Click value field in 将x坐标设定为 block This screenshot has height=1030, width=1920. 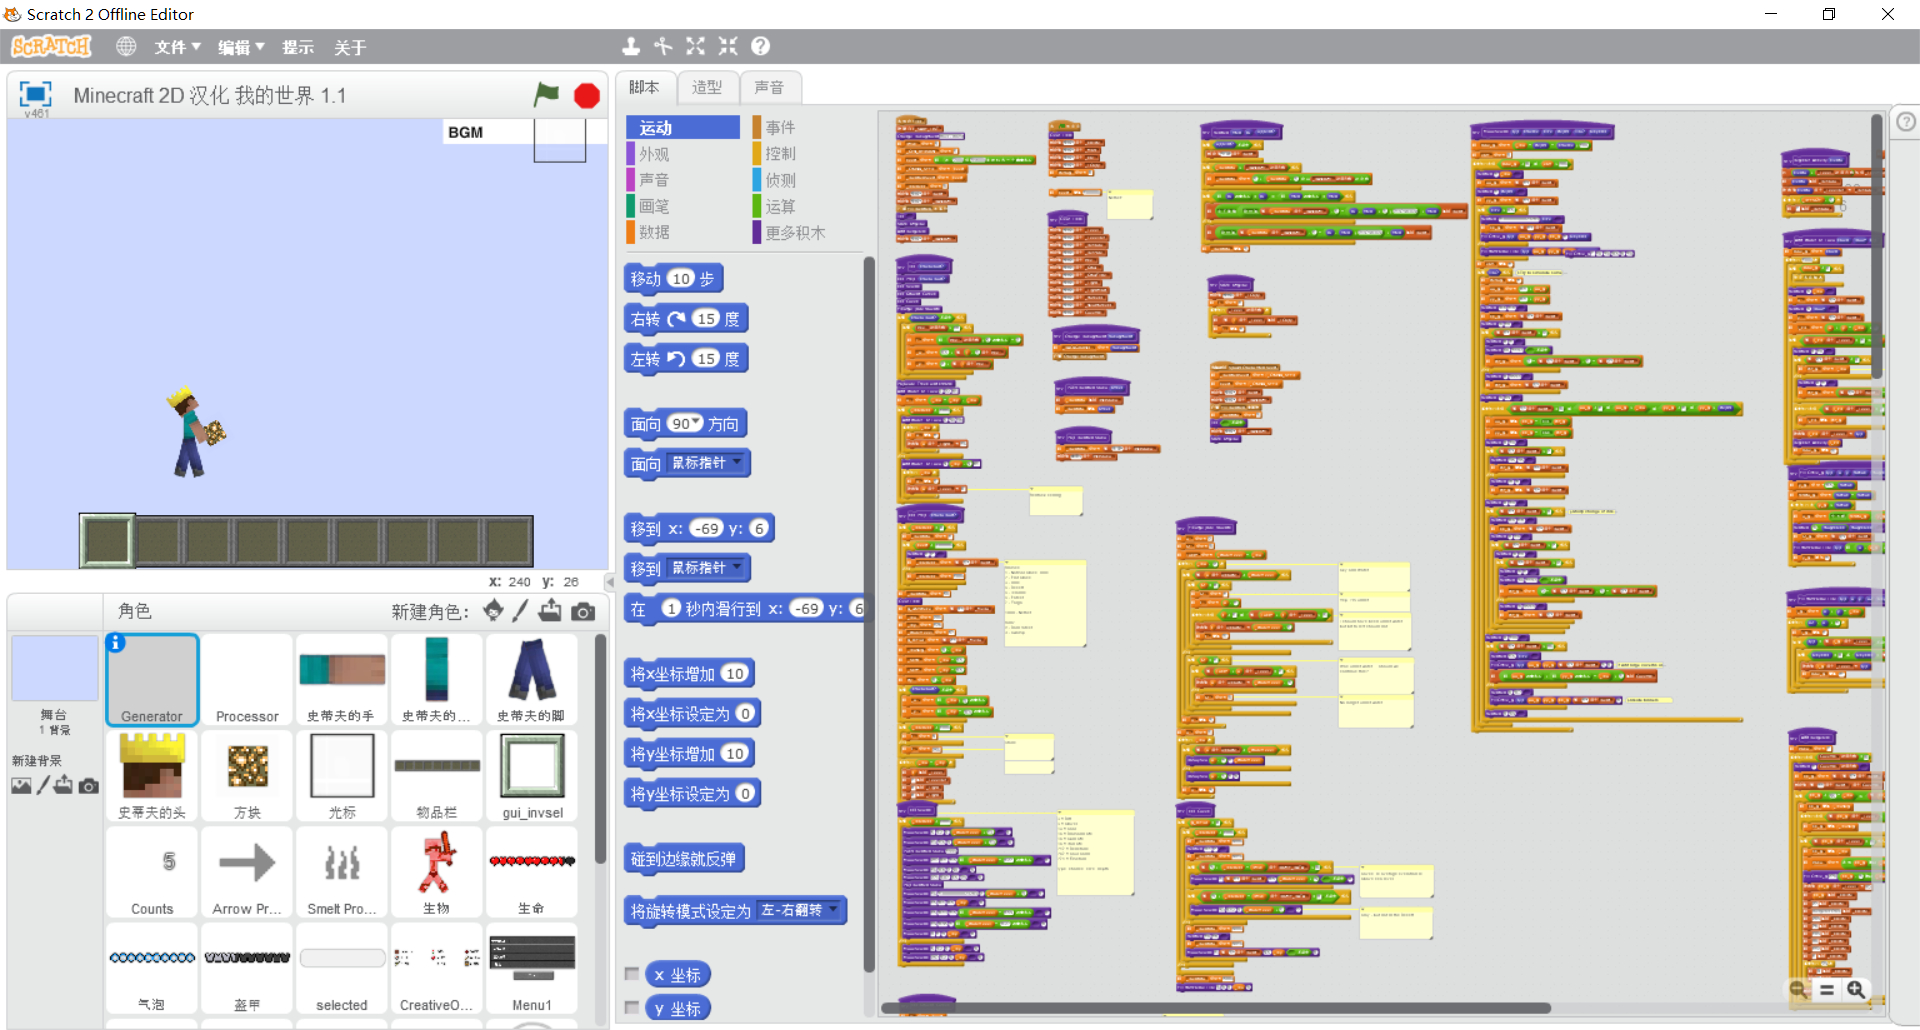pos(745,713)
